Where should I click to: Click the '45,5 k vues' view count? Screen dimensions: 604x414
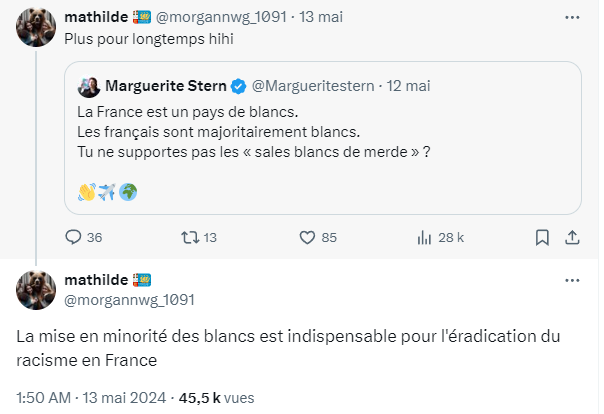tap(217, 396)
